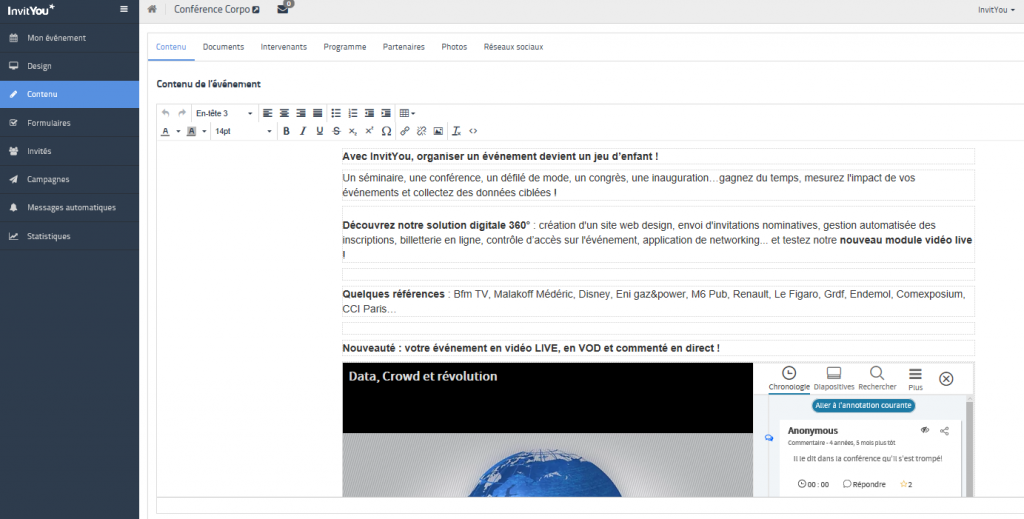Select Contenu in the sidebar

tap(69, 94)
